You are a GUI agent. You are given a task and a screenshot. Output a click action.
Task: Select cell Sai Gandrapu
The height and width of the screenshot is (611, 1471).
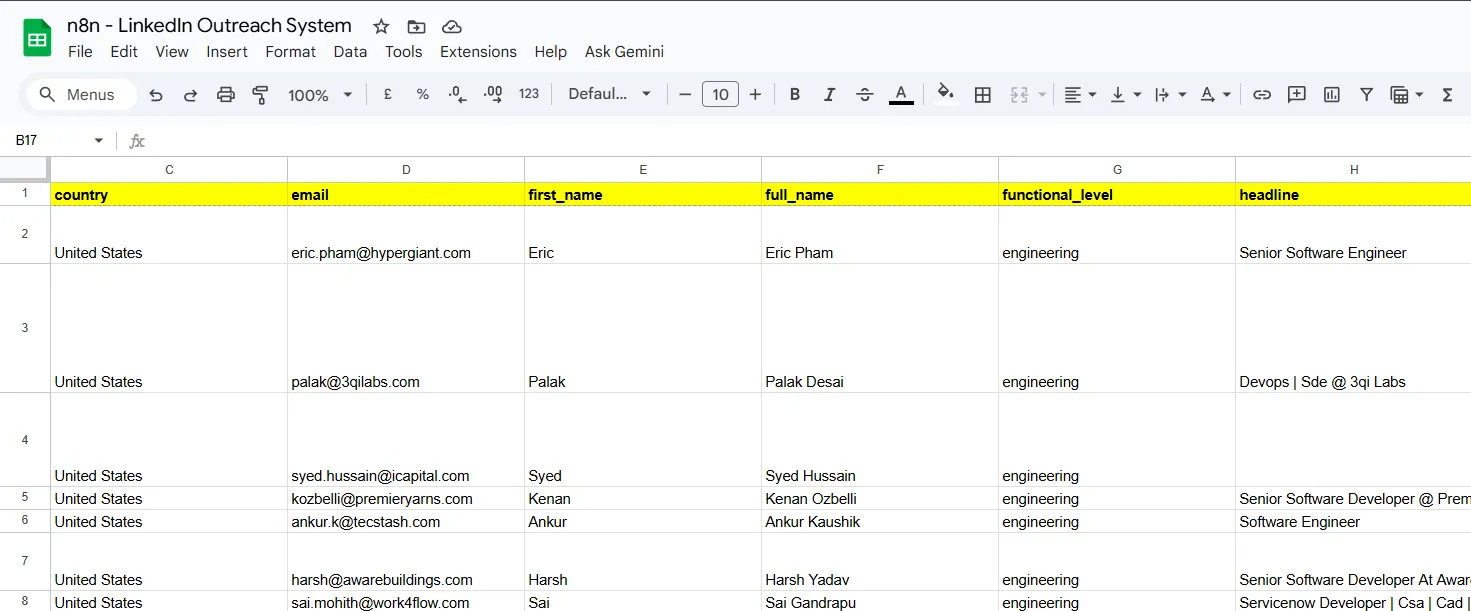pos(880,602)
